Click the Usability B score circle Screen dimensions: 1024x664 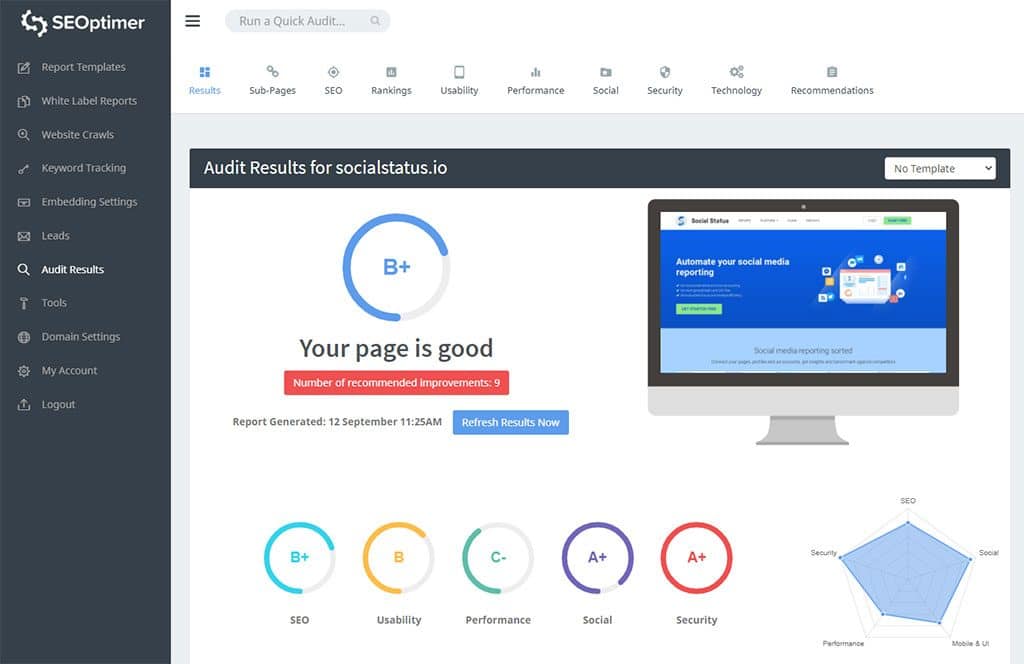pos(399,558)
